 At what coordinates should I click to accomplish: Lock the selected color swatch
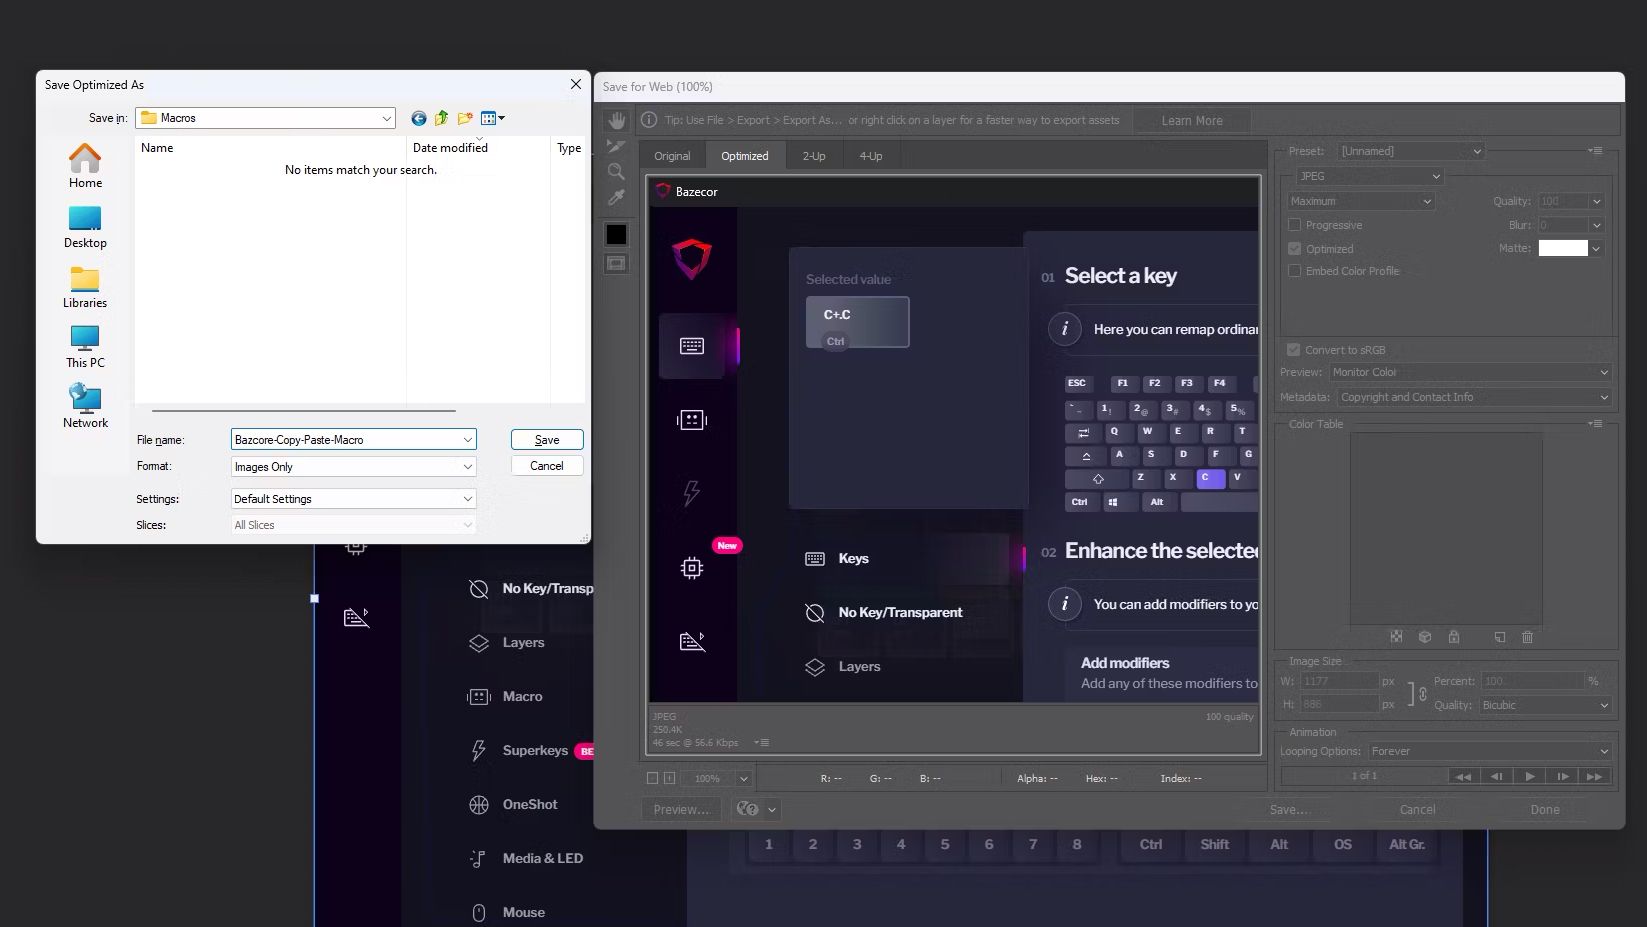1454,637
